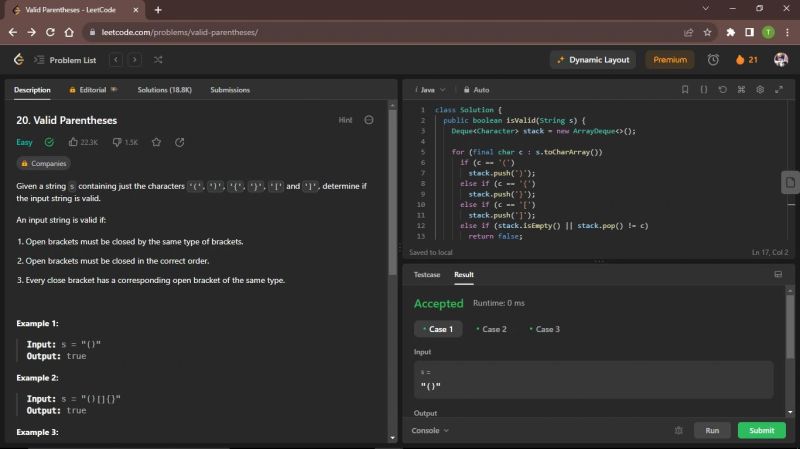
Task: Open the Testcase tab
Action: tap(427, 274)
